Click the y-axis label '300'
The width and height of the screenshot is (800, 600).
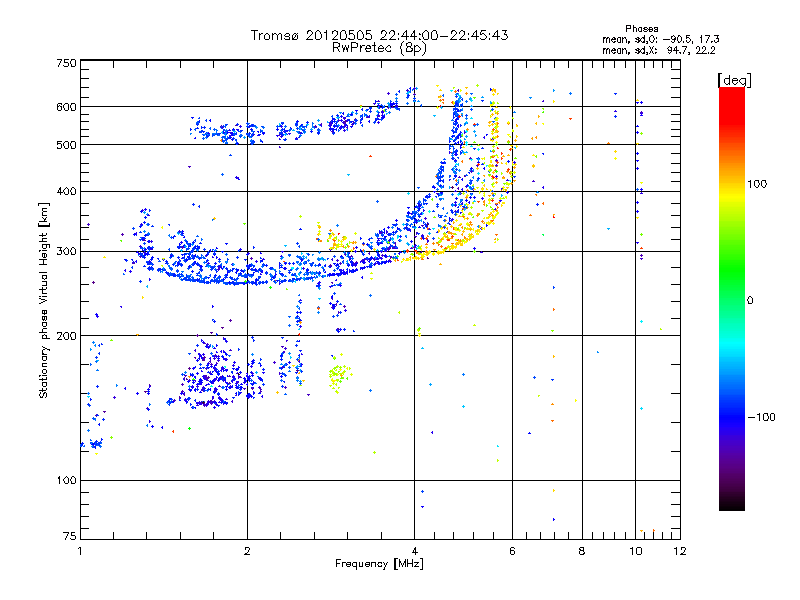pyautogui.click(x=66, y=251)
